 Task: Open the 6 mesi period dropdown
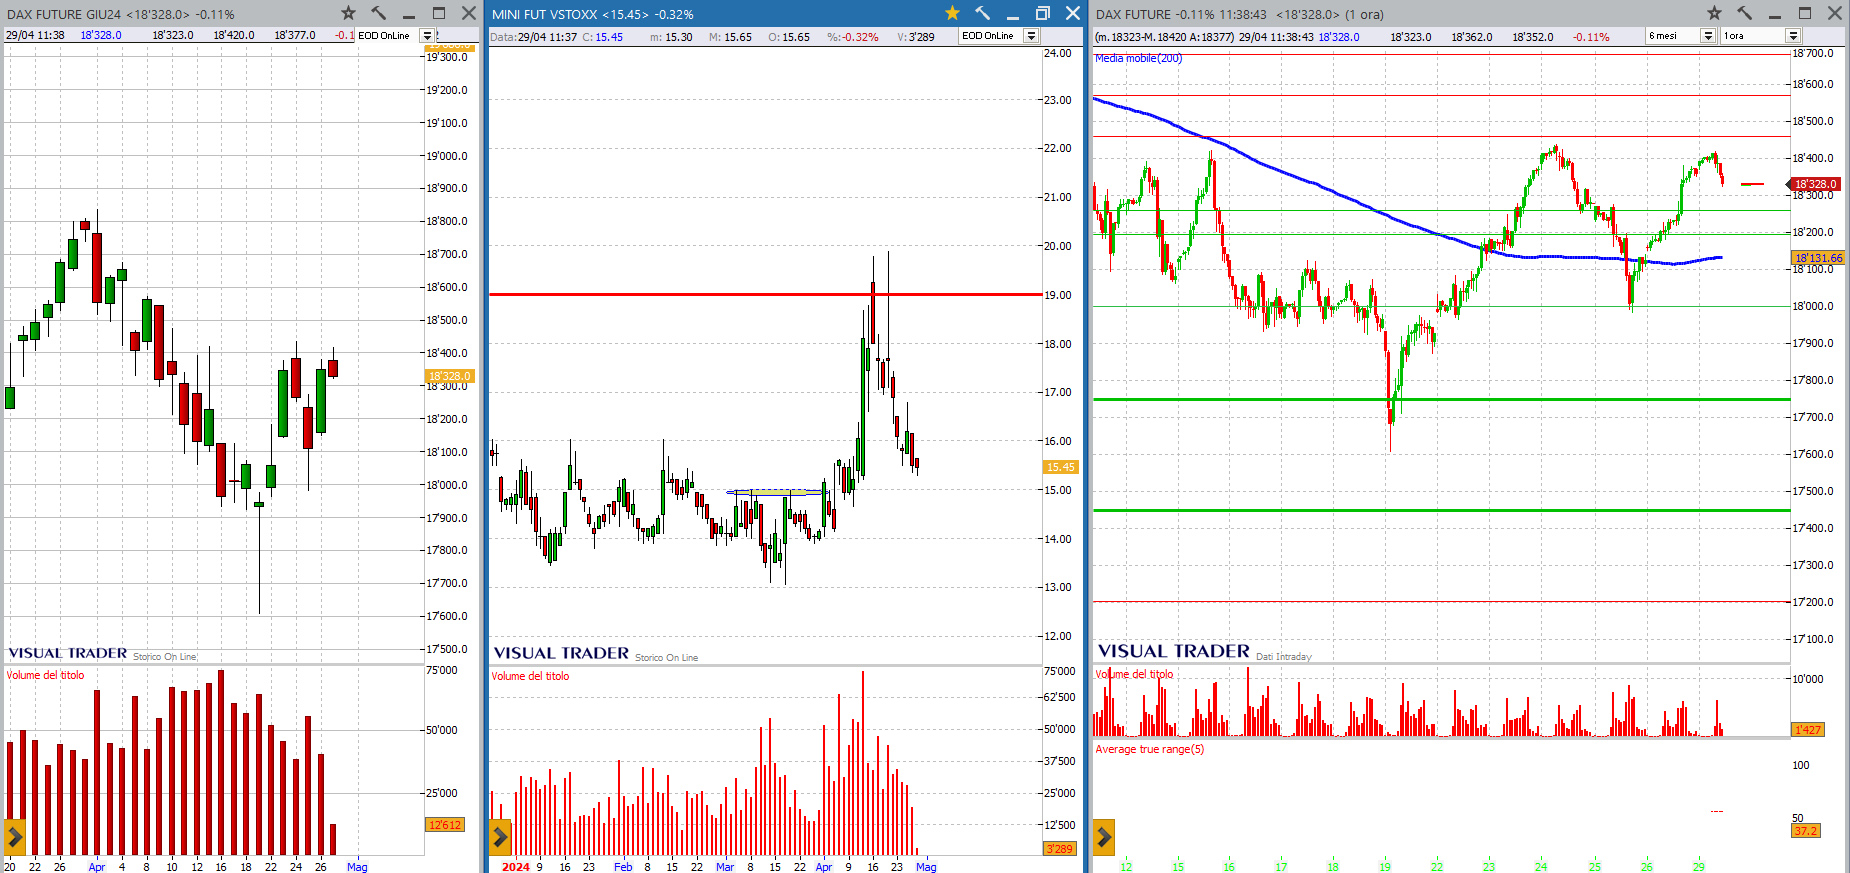tap(1708, 36)
